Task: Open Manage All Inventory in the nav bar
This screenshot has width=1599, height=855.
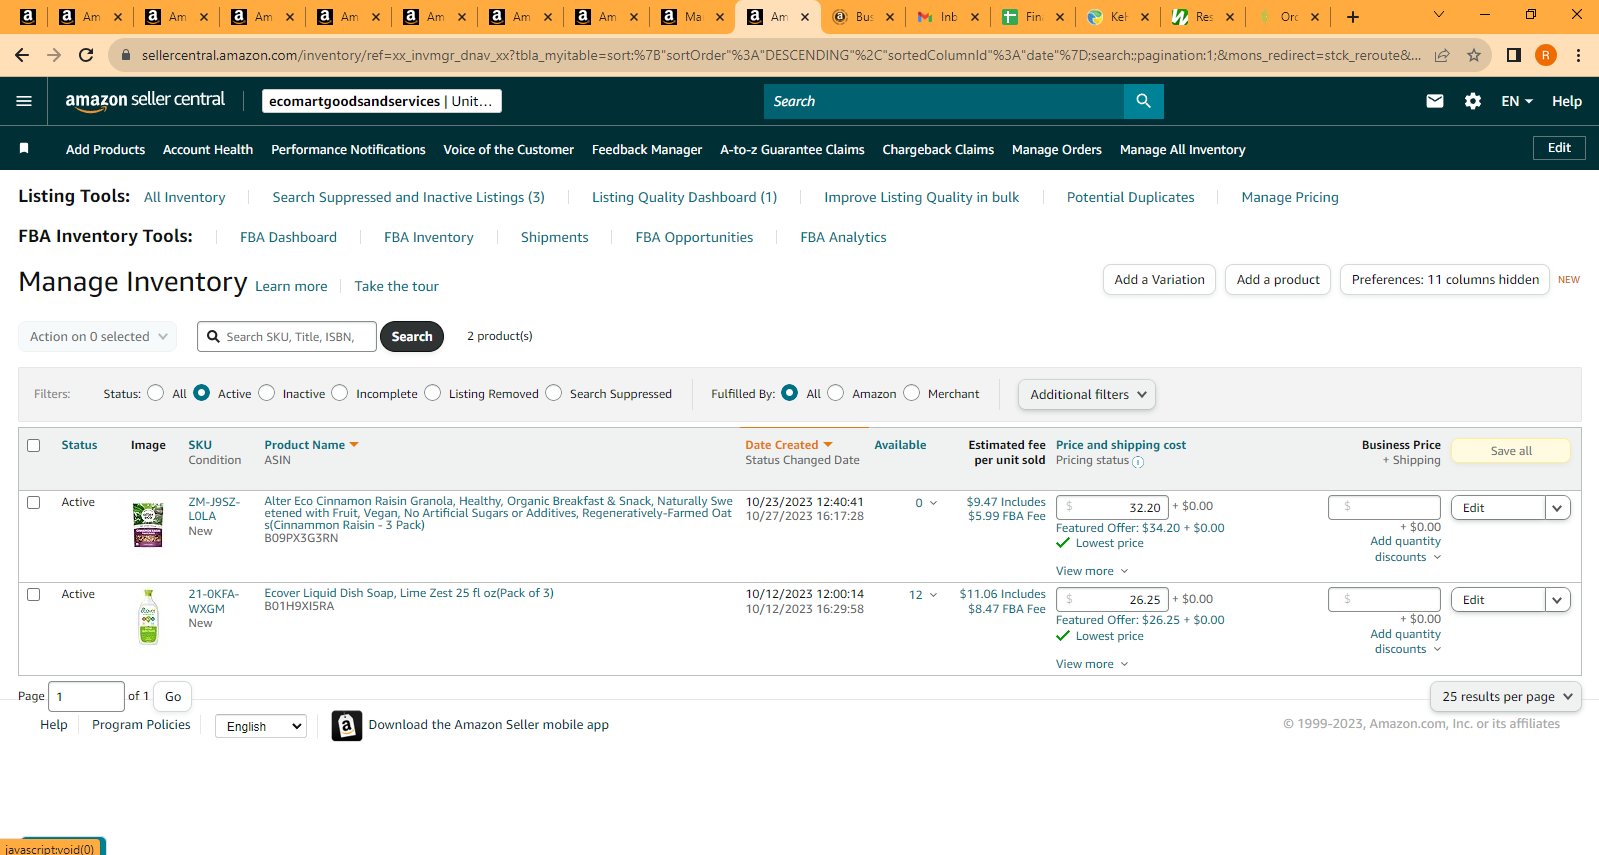Action: 1182,150
